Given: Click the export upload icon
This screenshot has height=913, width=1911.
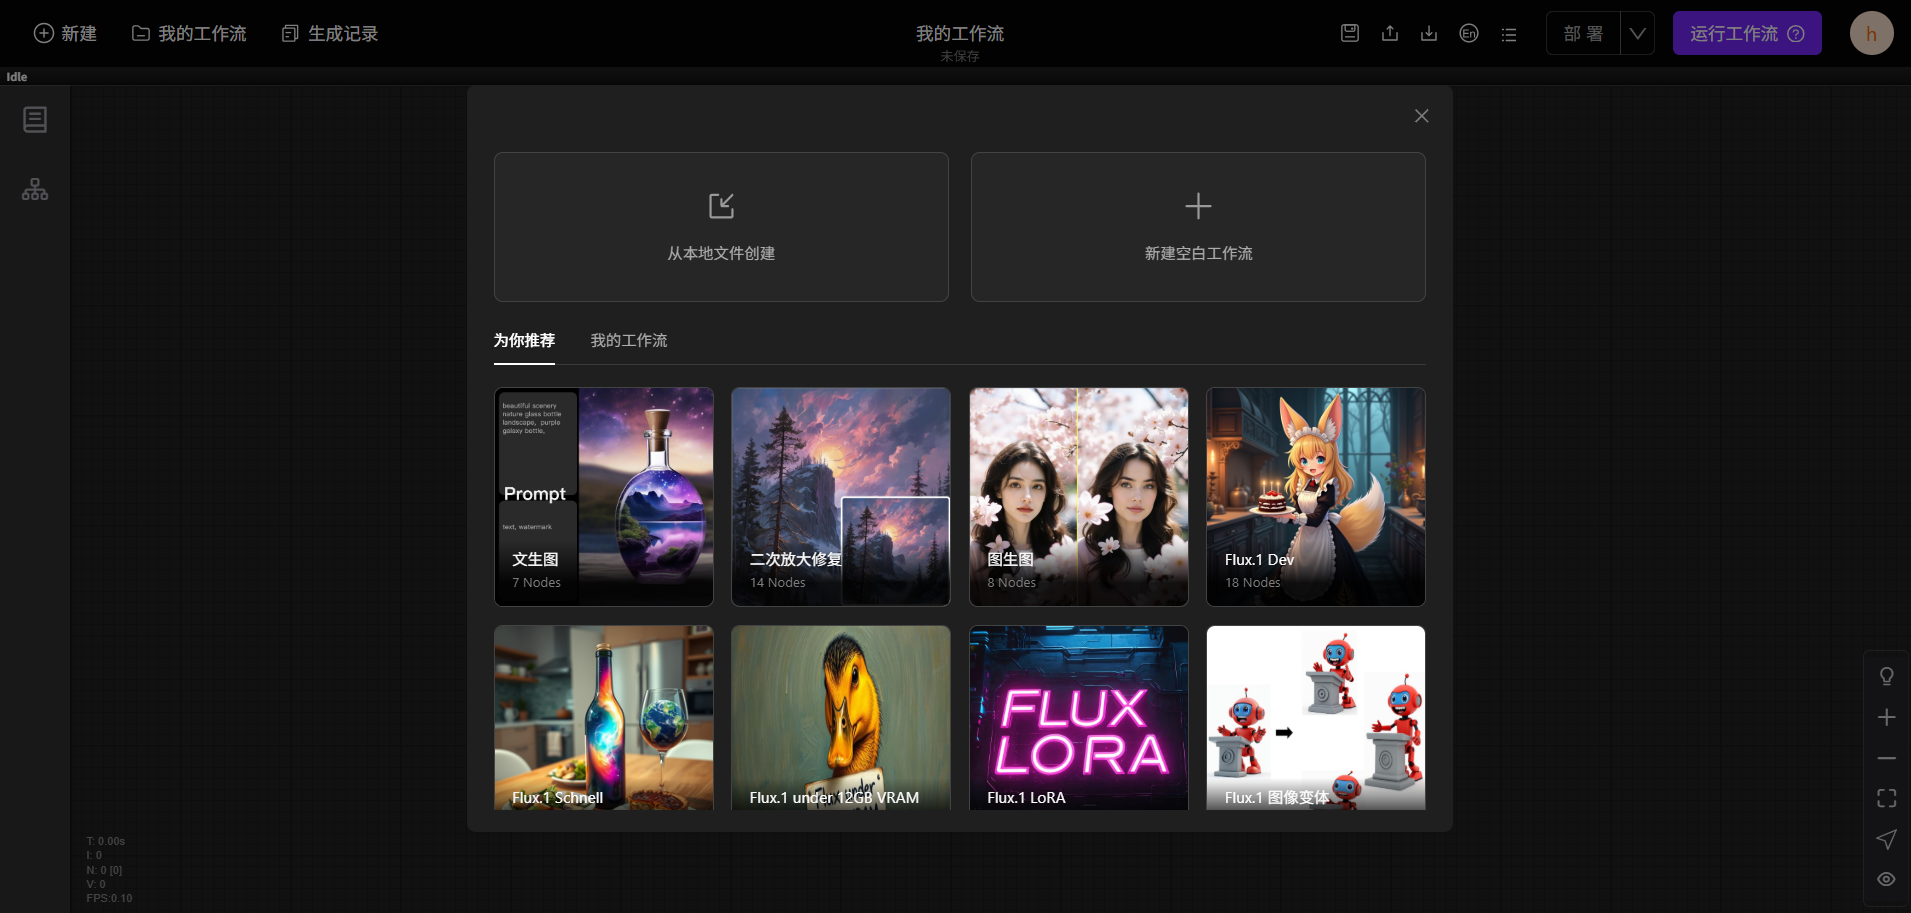Looking at the screenshot, I should point(1390,33).
